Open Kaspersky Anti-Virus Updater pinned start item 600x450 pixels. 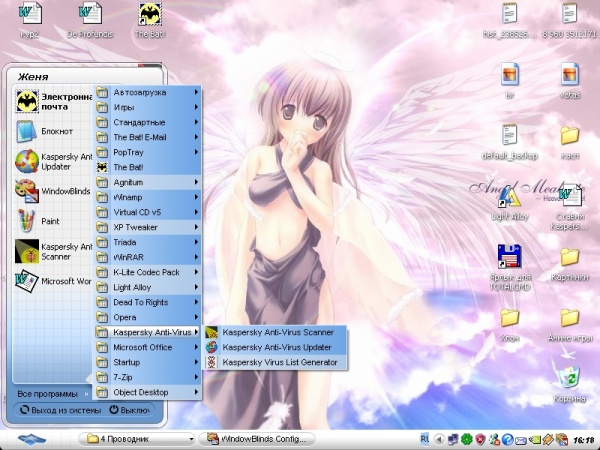(x=54, y=161)
